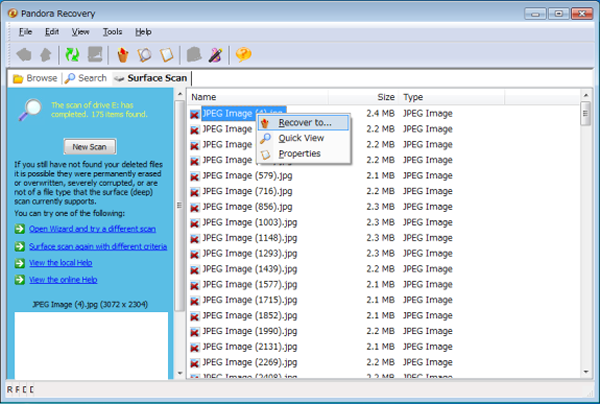This screenshot has width=600, height=404.
Task: Select JPEG Image (1439).jpg file
Action: pos(249,269)
